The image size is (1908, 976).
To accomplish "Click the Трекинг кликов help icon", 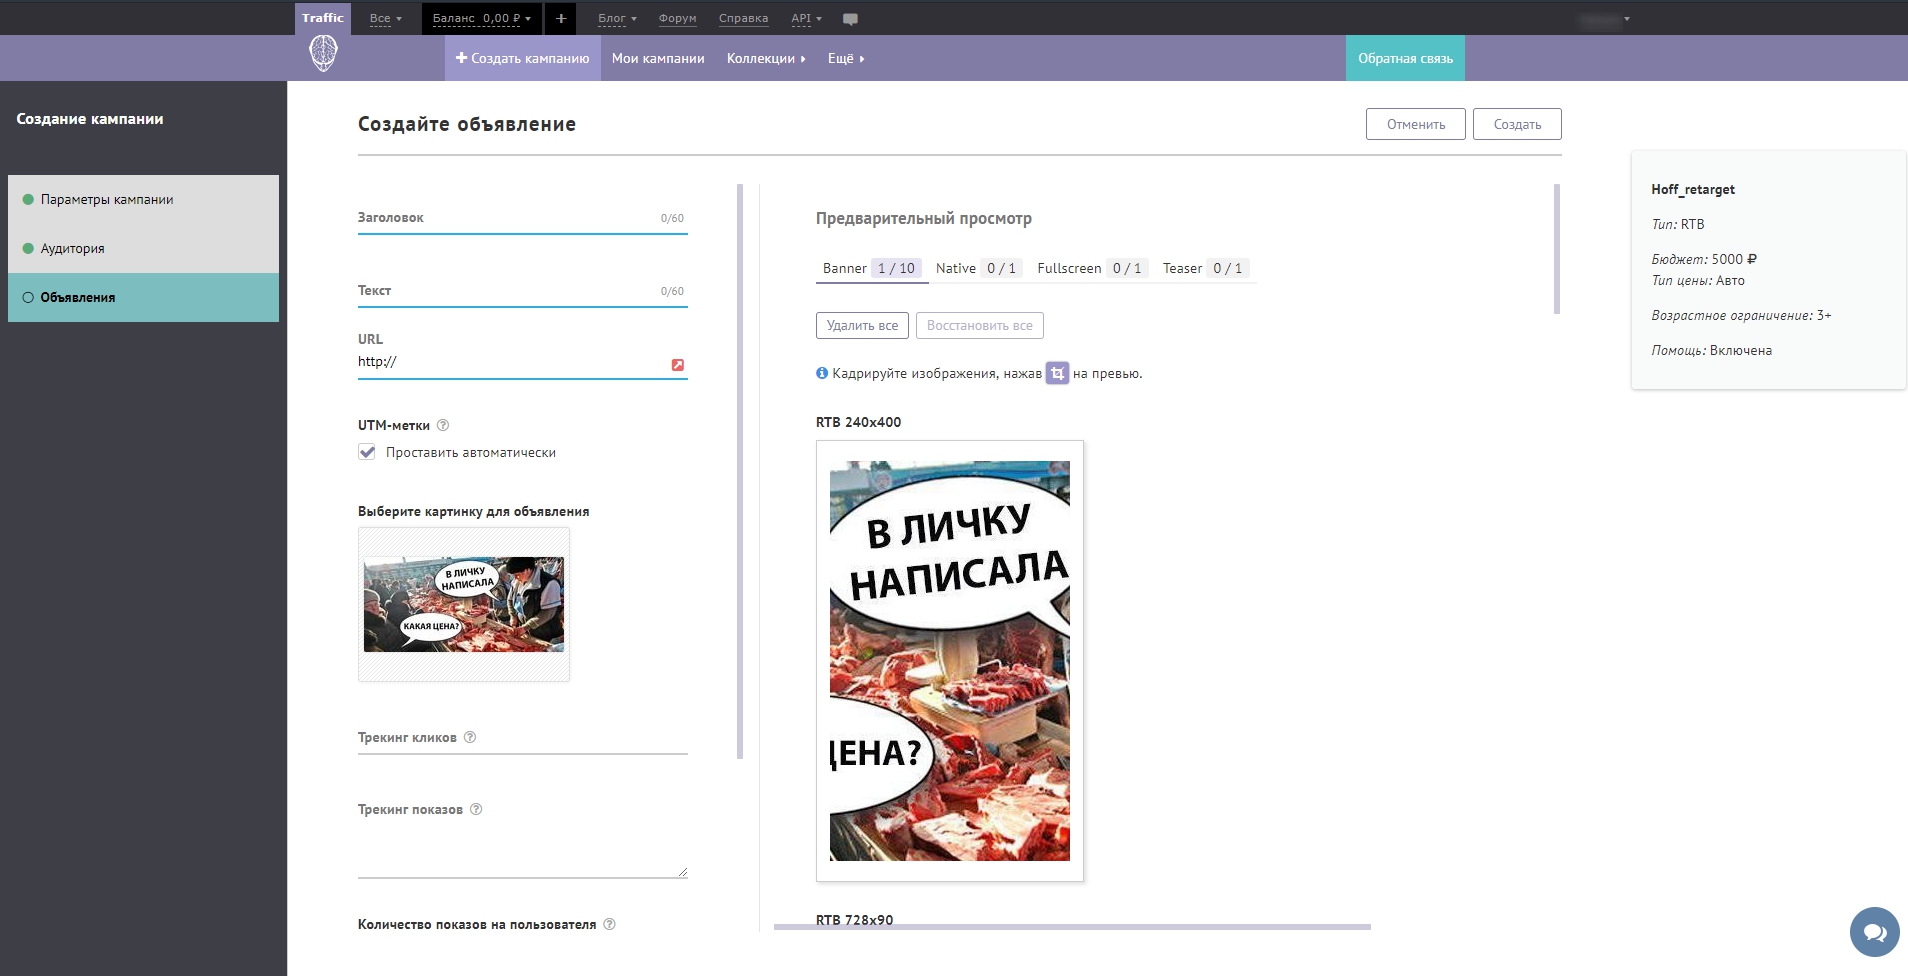I will coord(471,735).
